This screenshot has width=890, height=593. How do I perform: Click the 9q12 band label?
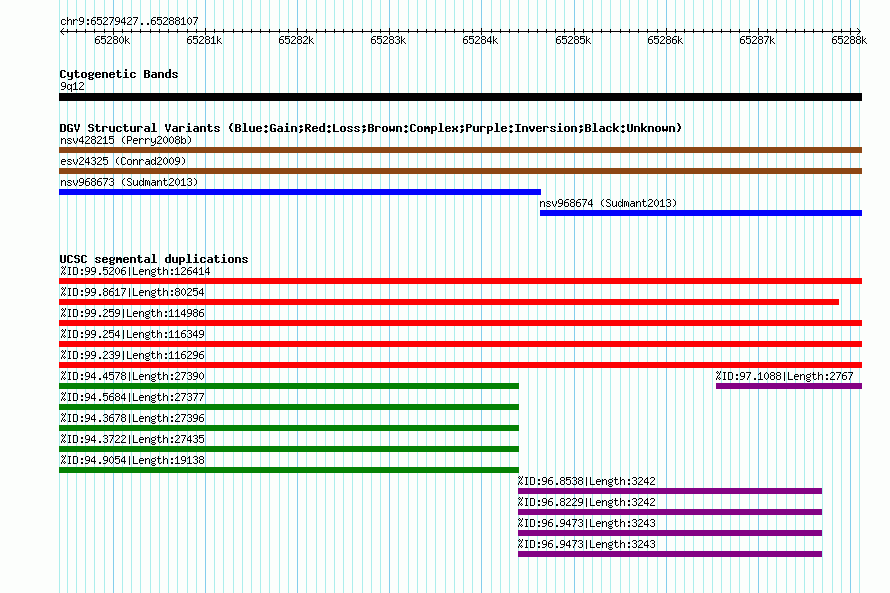pyautogui.click(x=72, y=86)
